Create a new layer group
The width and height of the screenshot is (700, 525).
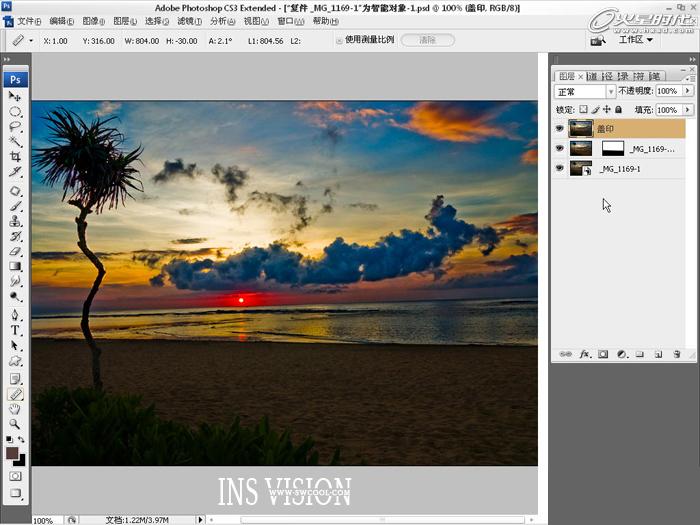[640, 354]
